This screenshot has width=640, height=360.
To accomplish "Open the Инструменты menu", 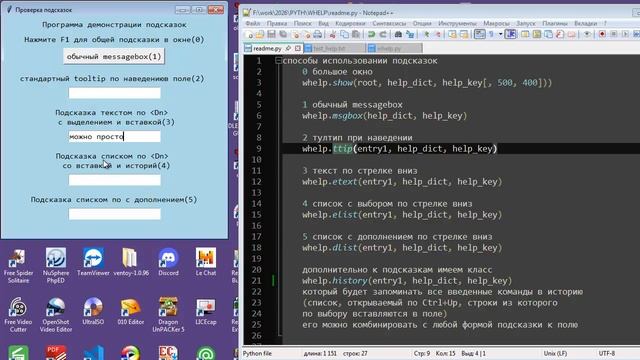I will click(x=457, y=23).
